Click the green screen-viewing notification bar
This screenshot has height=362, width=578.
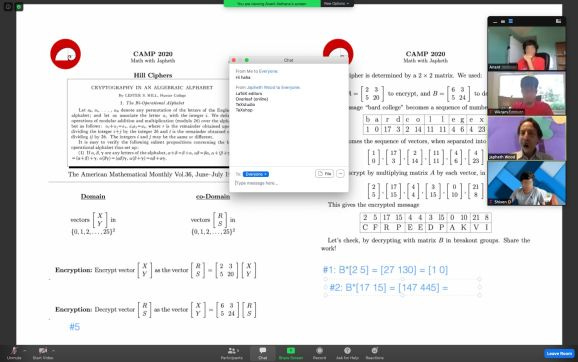pyautogui.click(x=272, y=3)
